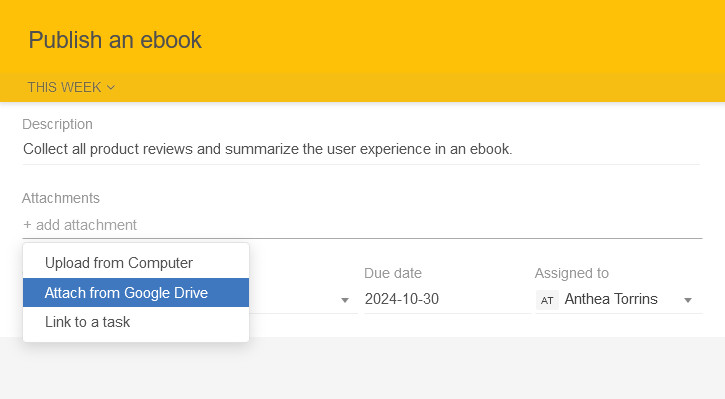Click the Description label
This screenshot has width=725, height=399.
57,124
